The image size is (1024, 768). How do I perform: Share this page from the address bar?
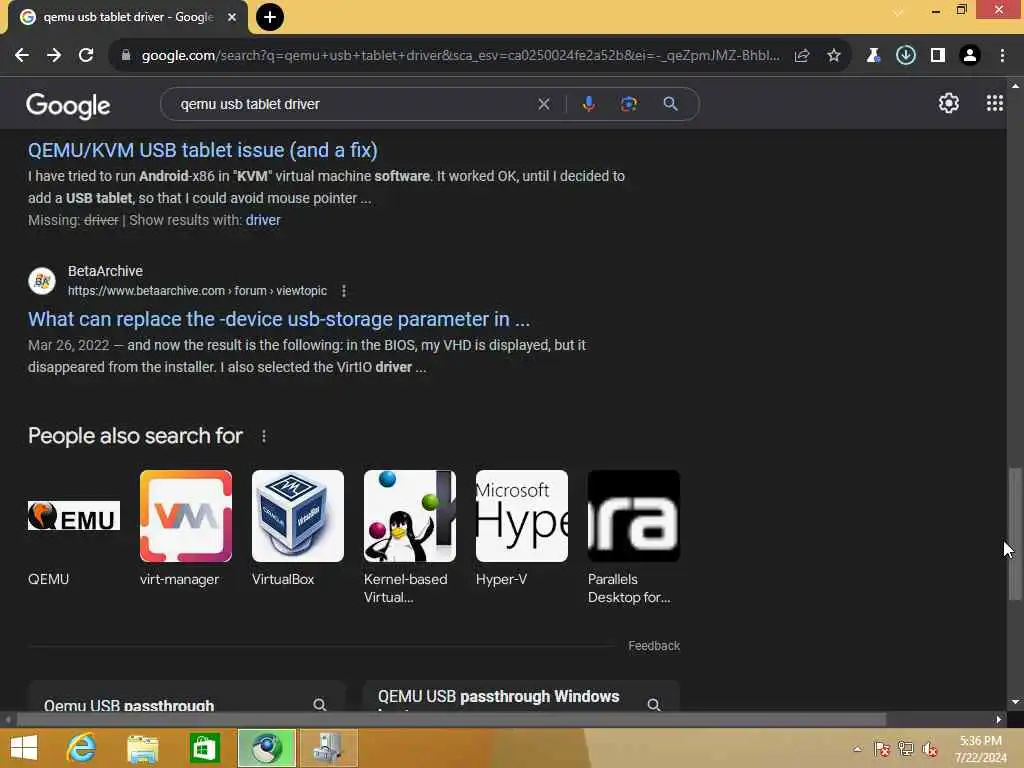[x=802, y=56]
